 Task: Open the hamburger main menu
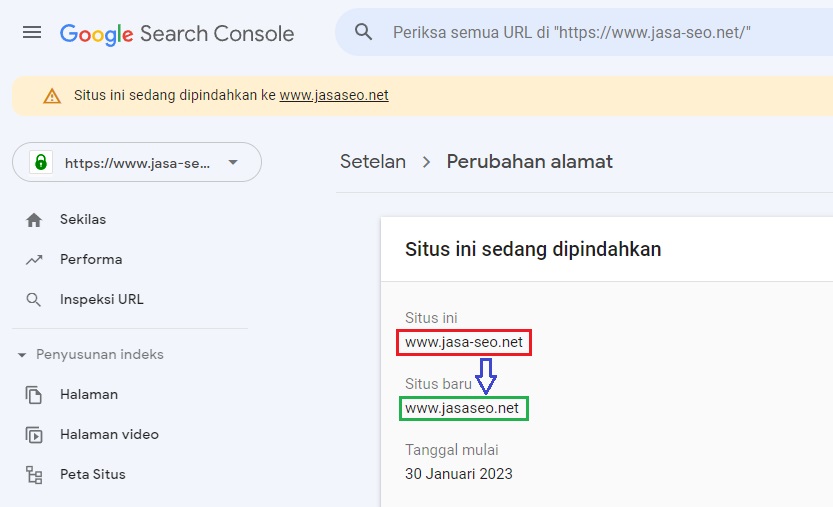coord(32,33)
